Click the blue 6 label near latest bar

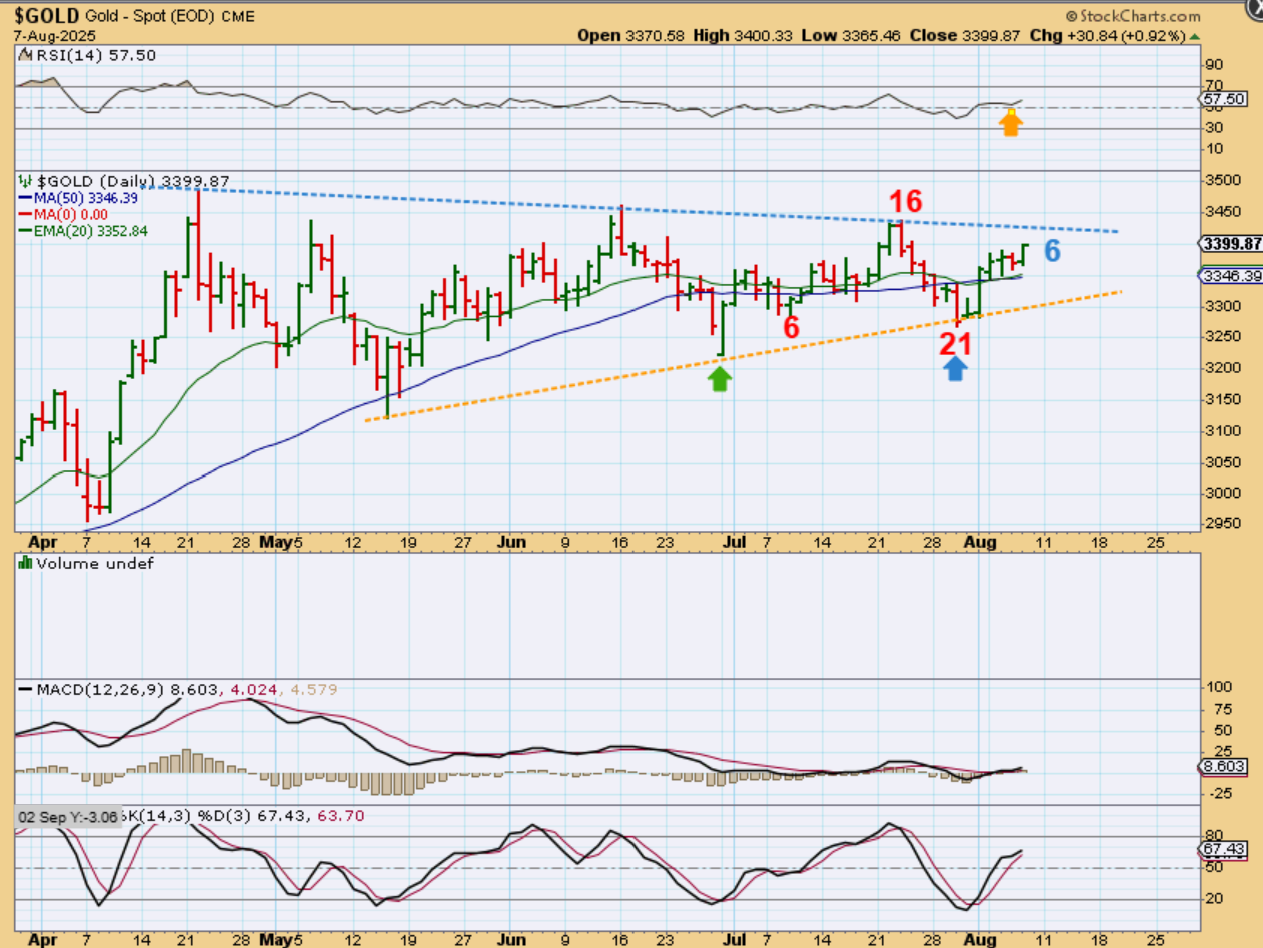[1052, 252]
